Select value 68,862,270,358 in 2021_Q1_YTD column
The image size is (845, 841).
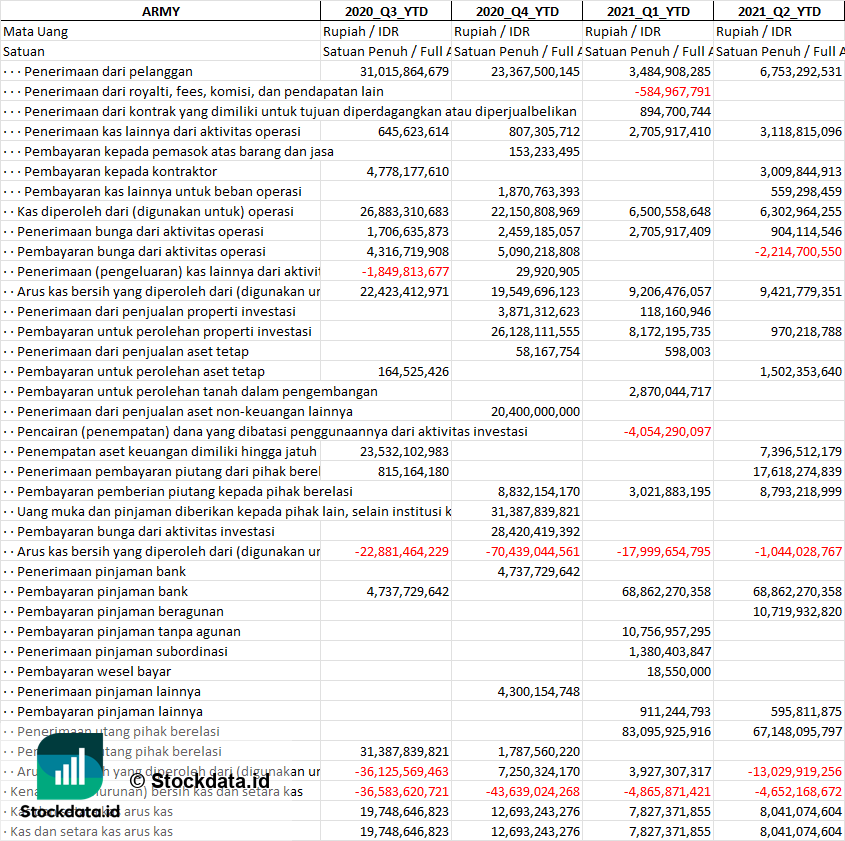[x=666, y=592]
